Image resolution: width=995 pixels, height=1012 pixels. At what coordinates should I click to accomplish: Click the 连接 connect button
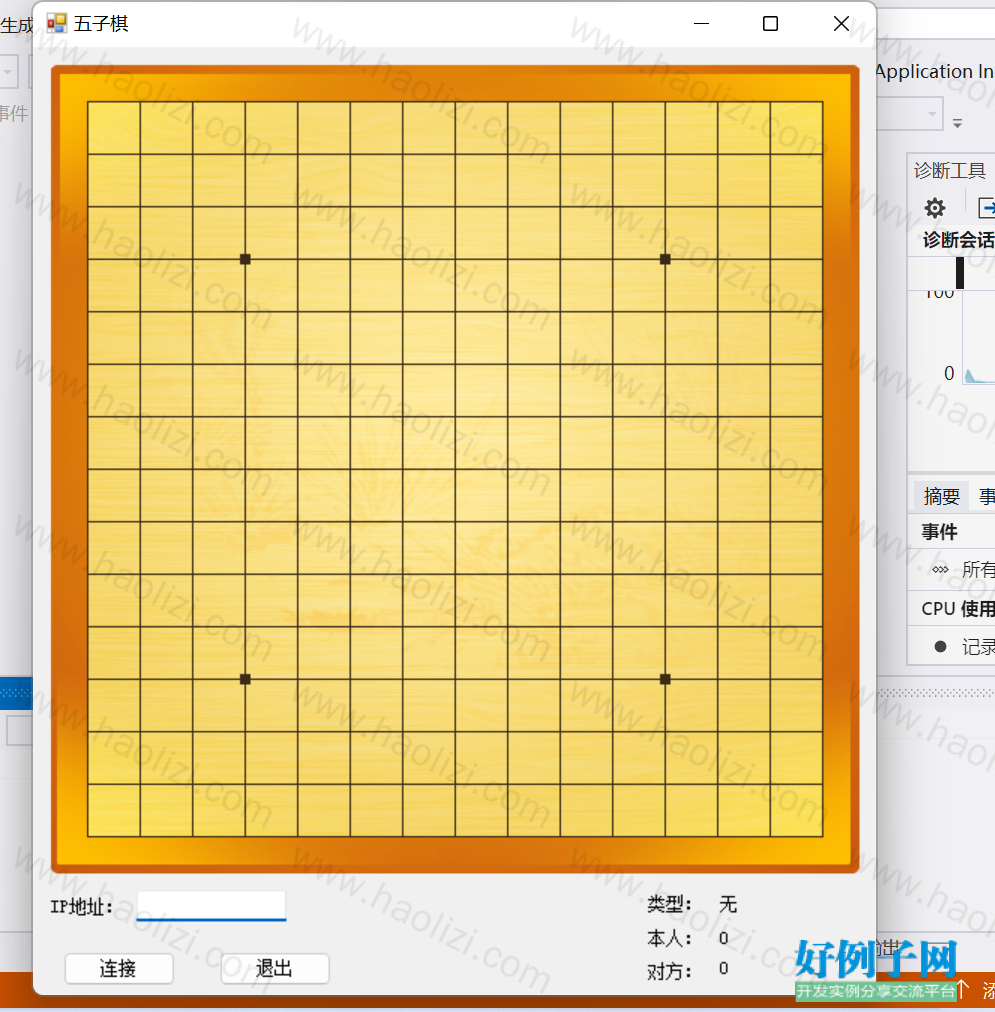119,968
